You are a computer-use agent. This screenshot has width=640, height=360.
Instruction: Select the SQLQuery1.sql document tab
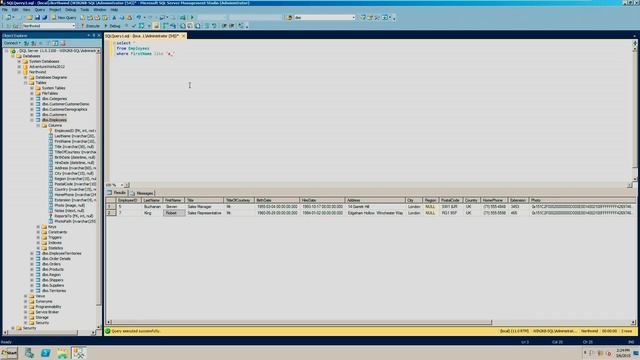142,36
